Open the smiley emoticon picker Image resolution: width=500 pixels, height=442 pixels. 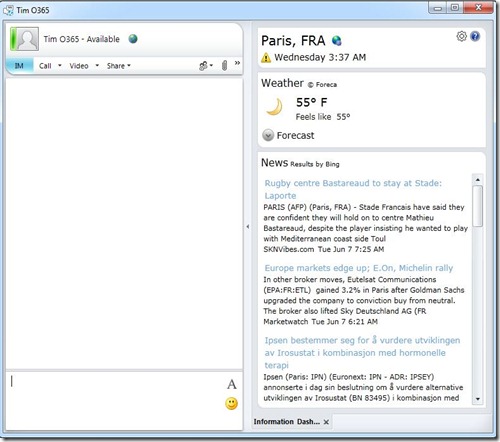click(231, 404)
